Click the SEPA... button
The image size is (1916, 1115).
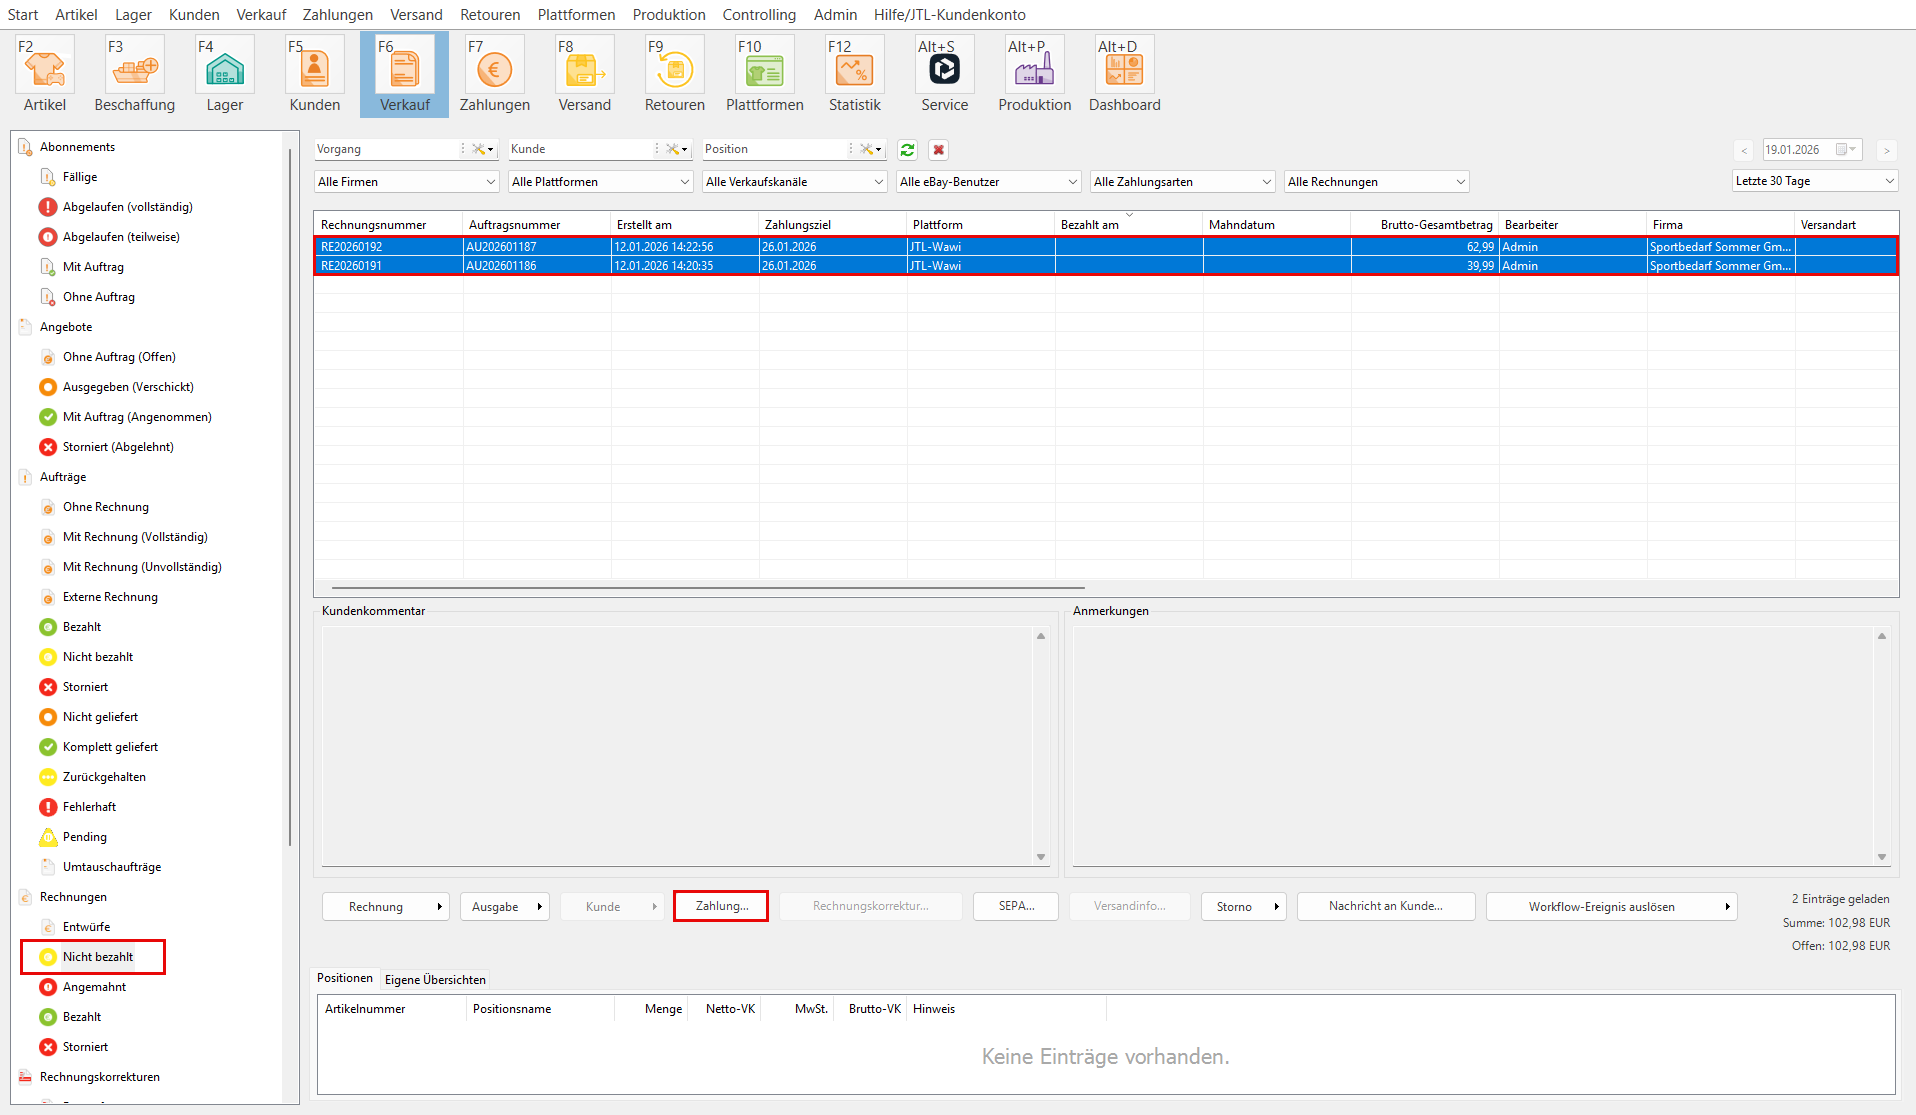coord(1016,906)
